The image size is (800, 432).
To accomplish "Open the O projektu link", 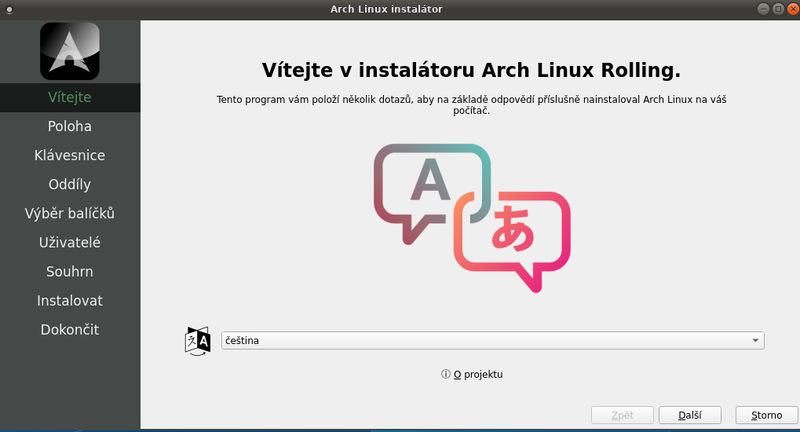I will tap(478, 374).
